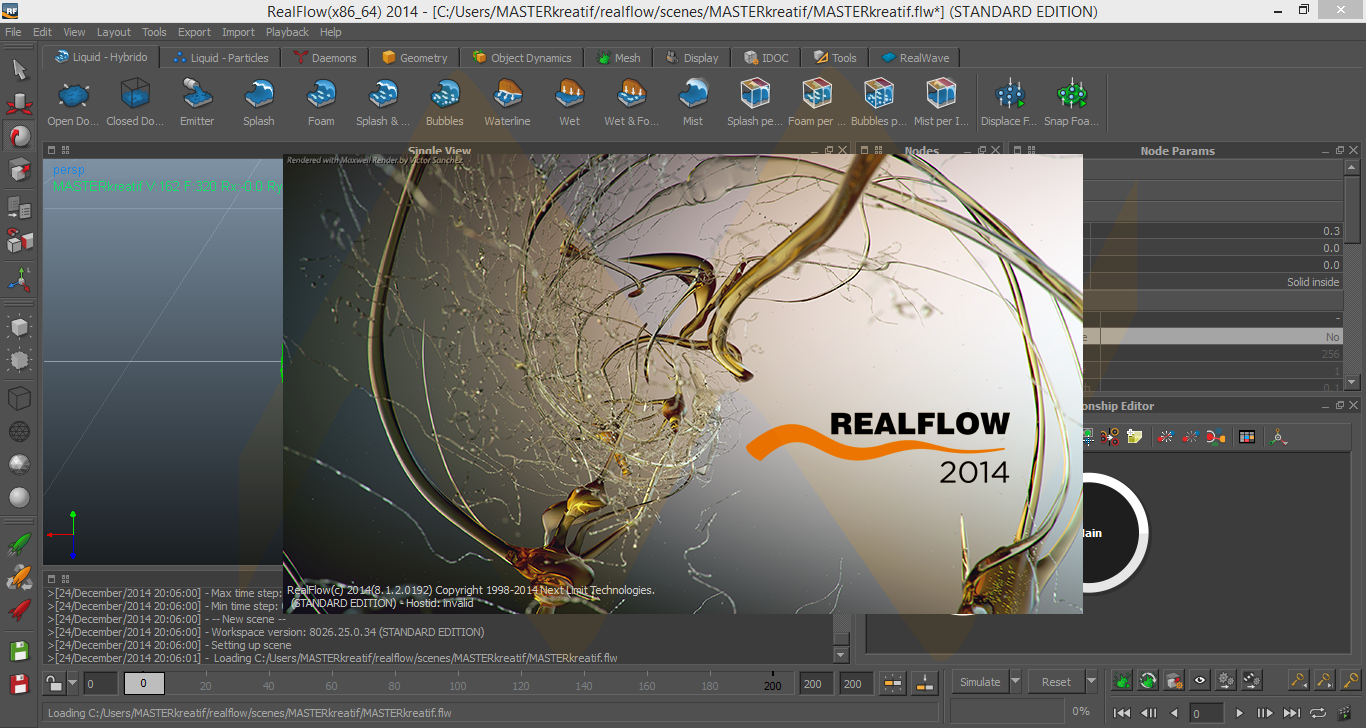Image resolution: width=1366 pixels, height=728 pixels.
Task: Toggle the eye visibility button
Action: 1199,682
